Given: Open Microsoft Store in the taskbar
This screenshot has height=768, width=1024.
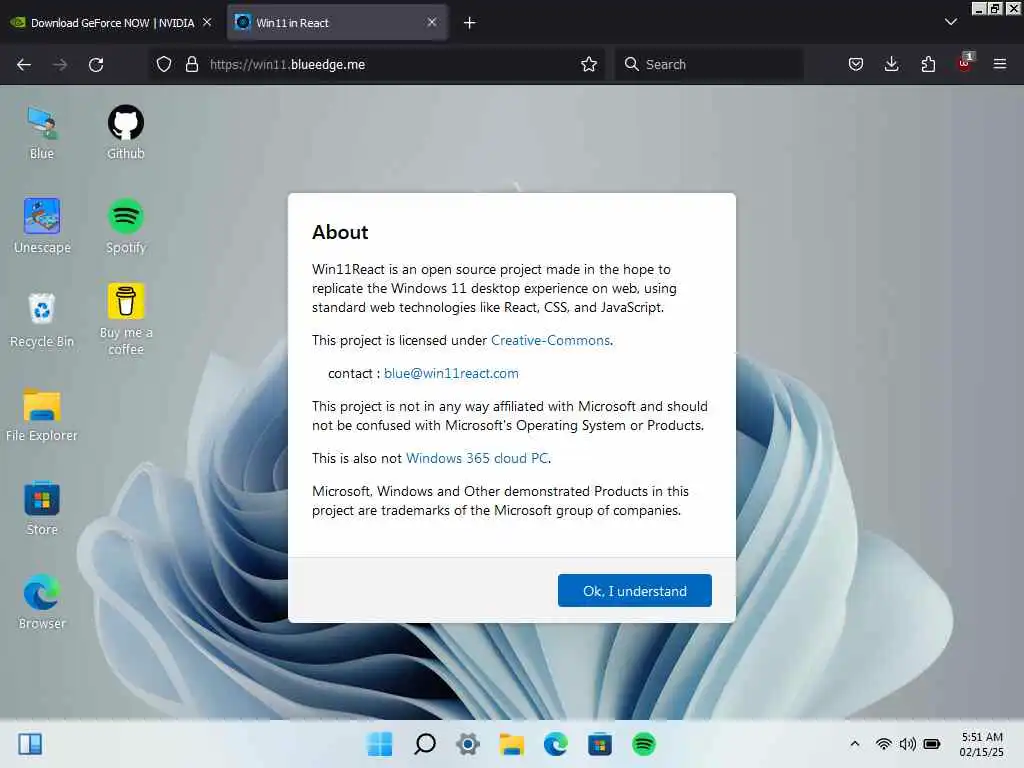Looking at the screenshot, I should [600, 744].
